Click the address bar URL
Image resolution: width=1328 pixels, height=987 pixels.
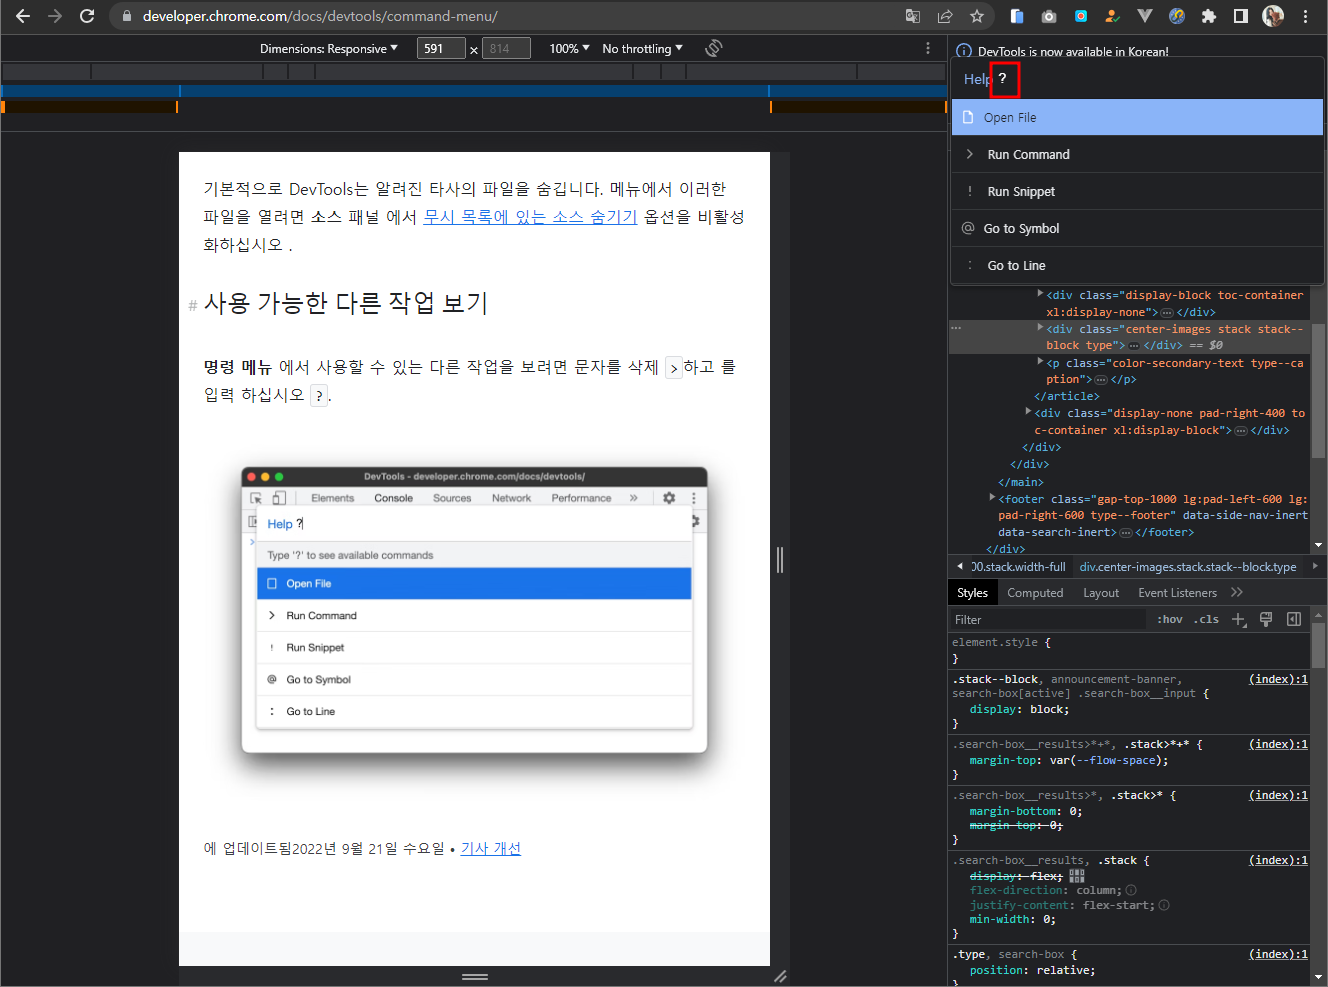pos(320,16)
